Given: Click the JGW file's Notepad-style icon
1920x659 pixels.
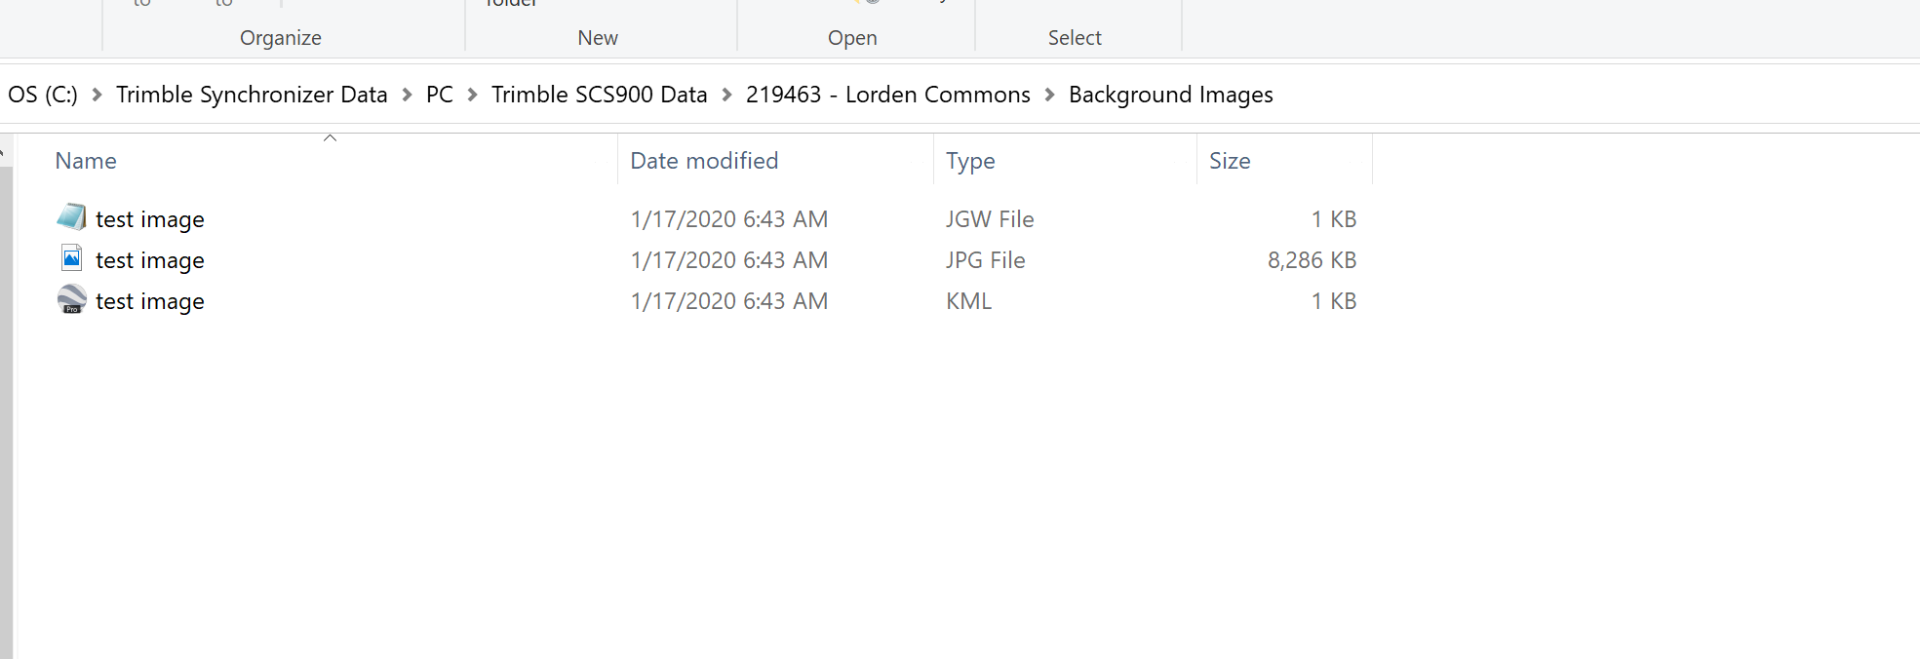Looking at the screenshot, I should pyautogui.click(x=71, y=217).
